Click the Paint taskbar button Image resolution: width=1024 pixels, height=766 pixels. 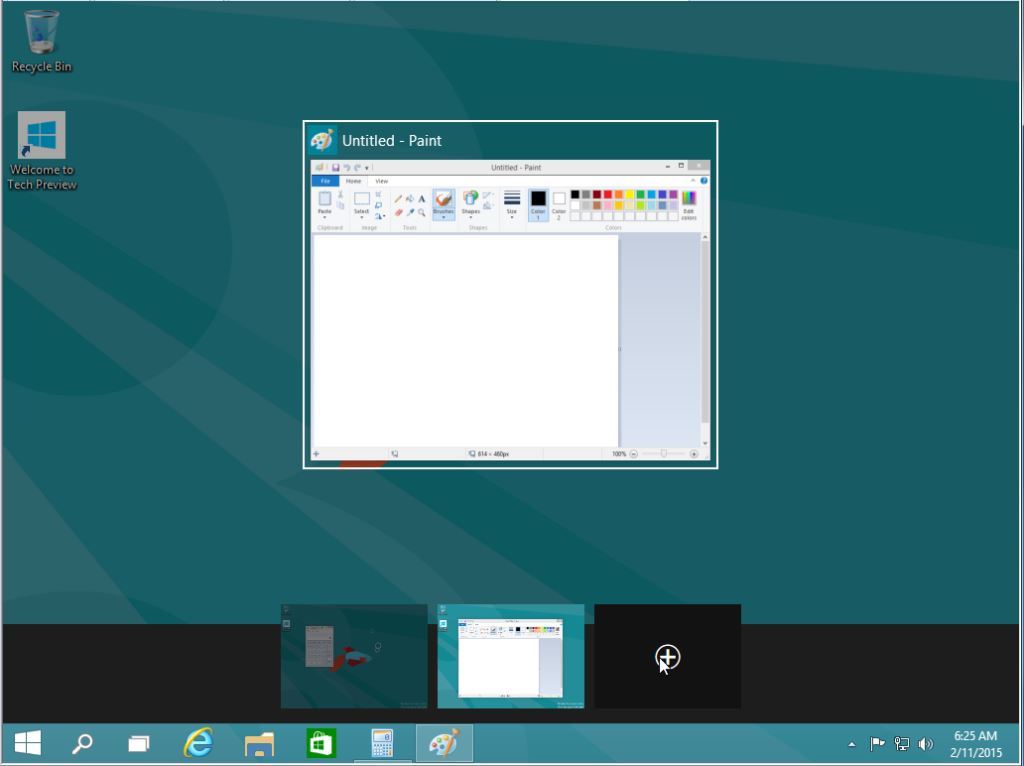(x=444, y=743)
